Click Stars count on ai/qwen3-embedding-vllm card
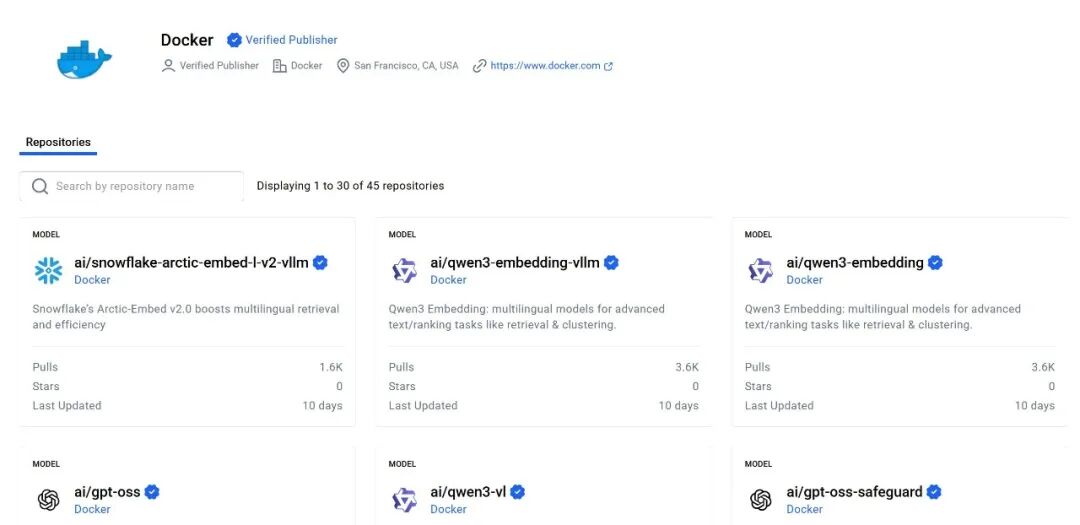Screen dimensions: 1080x525 coord(695,387)
